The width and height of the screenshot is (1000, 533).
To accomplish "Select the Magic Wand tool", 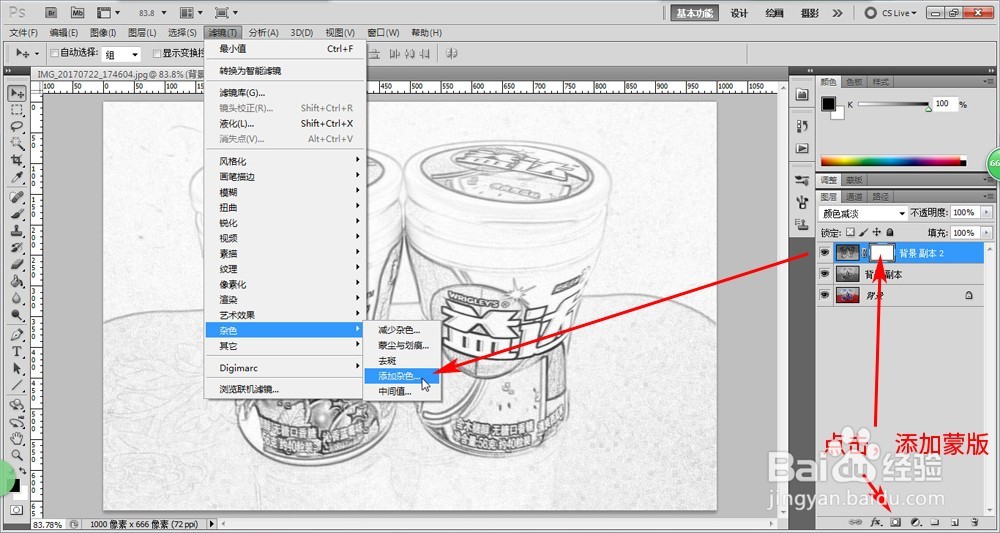I will point(17,143).
